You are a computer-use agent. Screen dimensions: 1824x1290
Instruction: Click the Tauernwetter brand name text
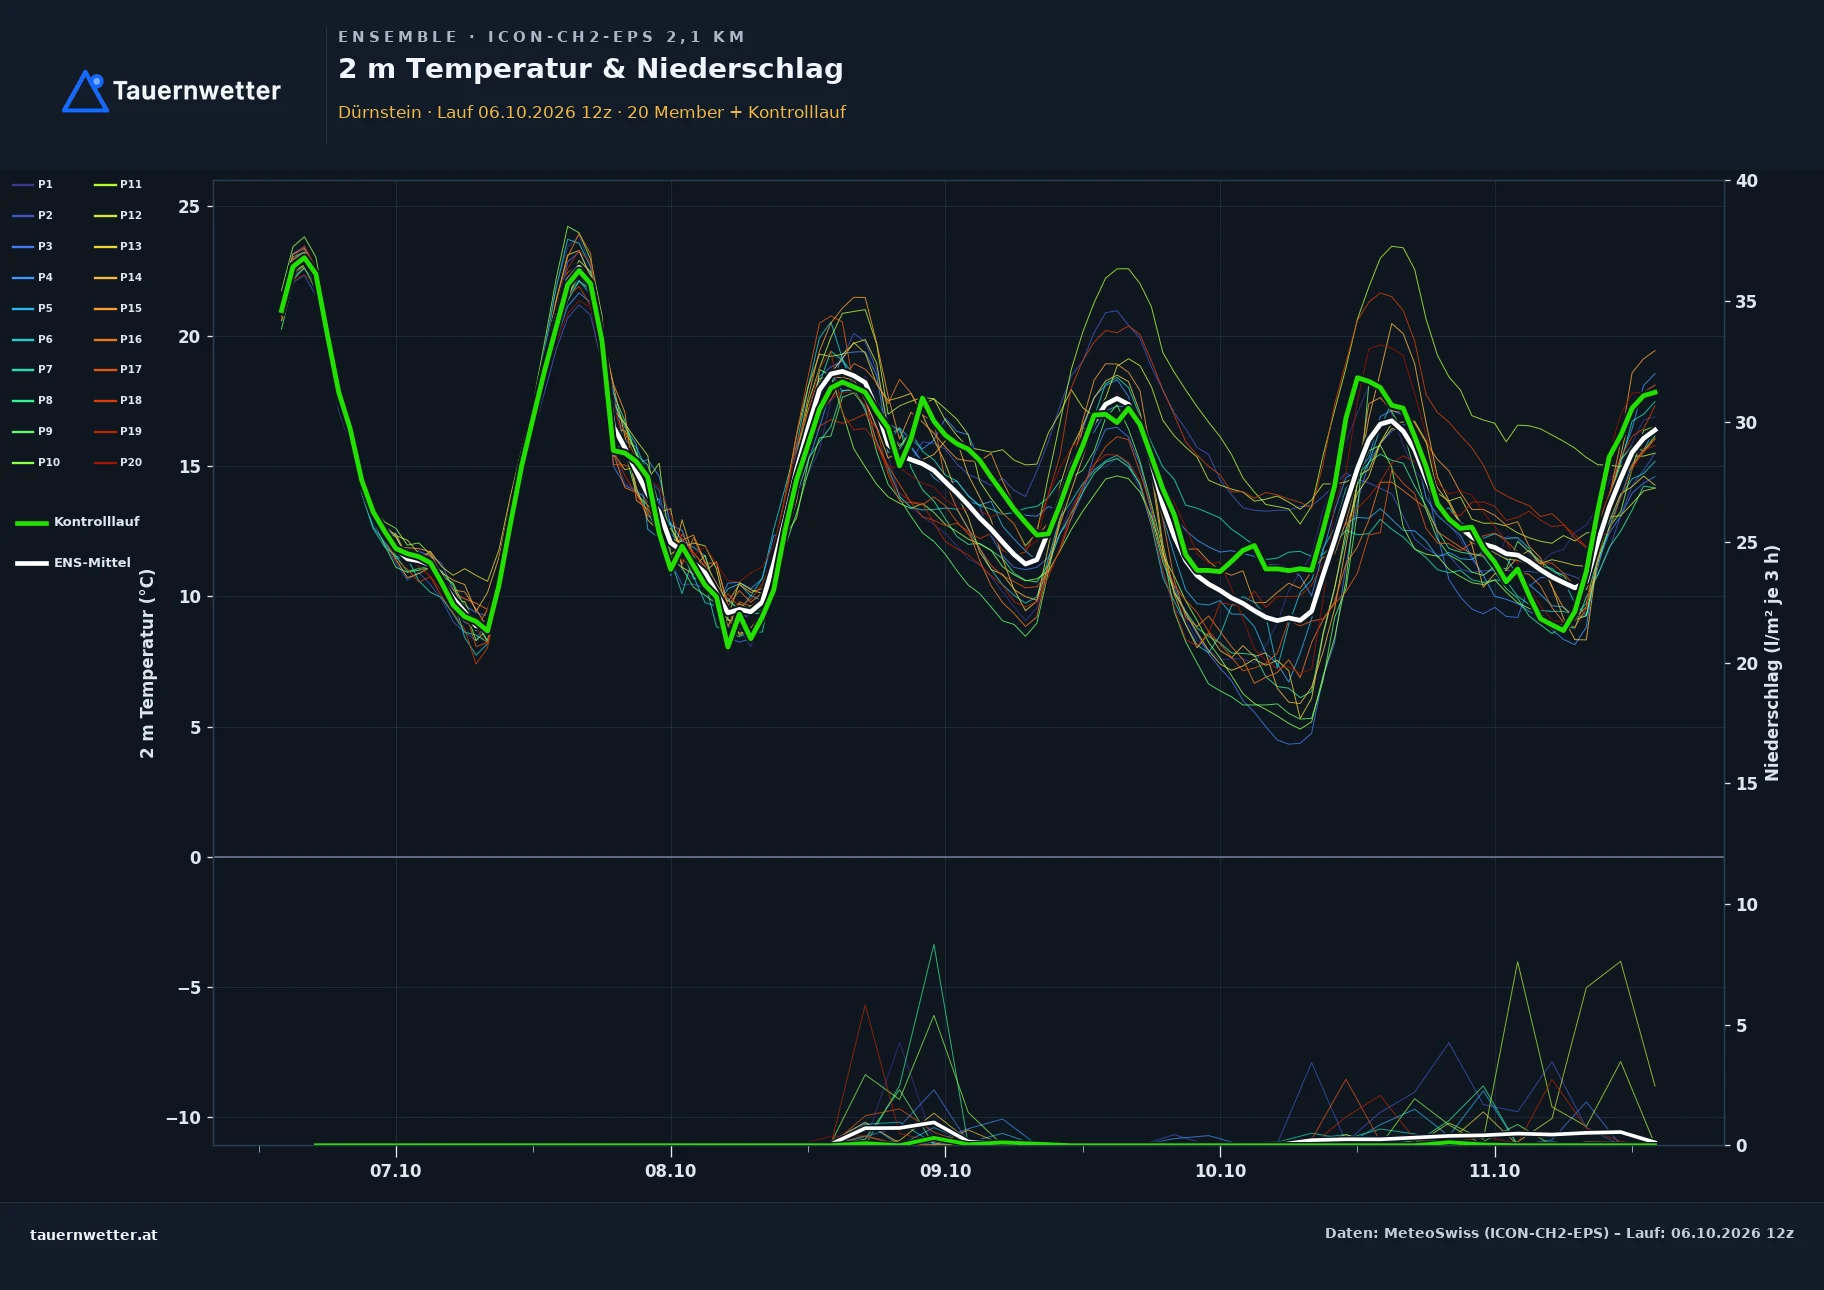click(197, 91)
